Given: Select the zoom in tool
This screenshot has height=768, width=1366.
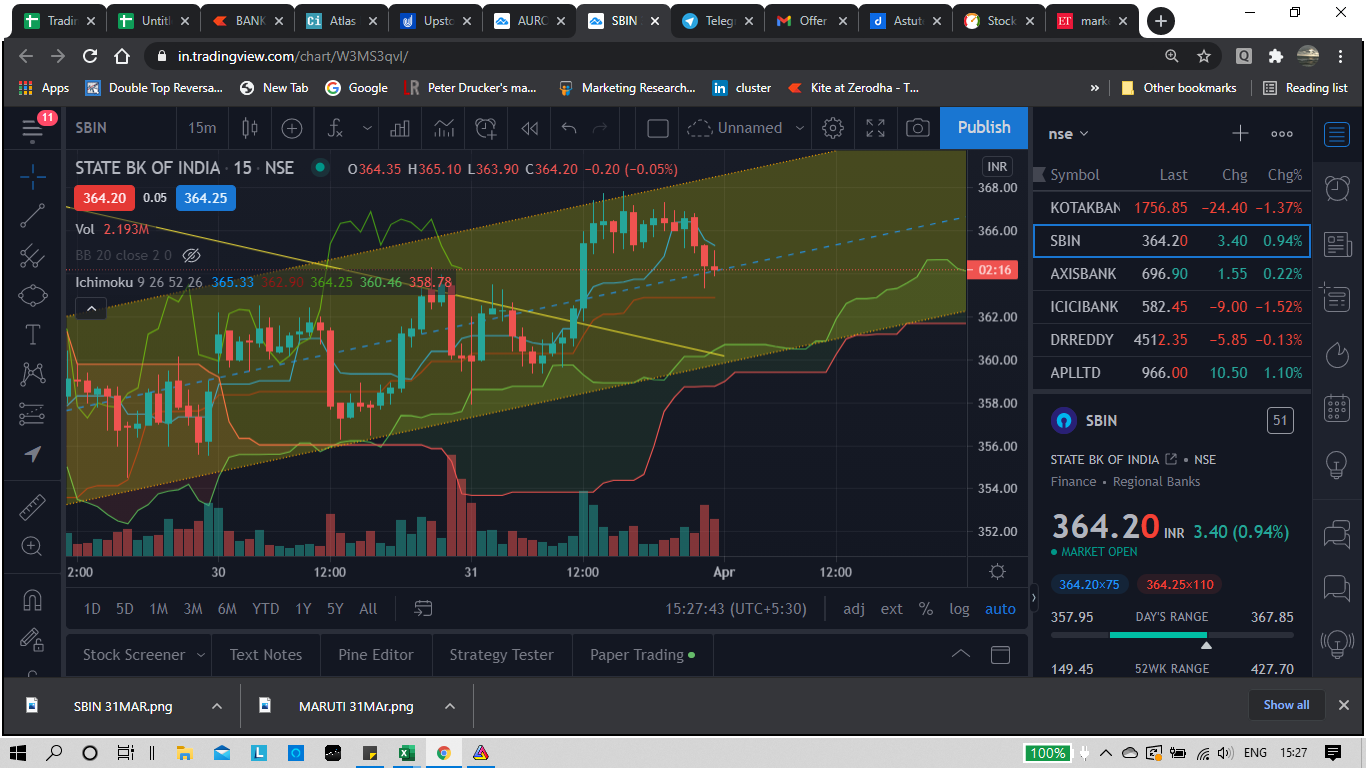Looking at the screenshot, I should (32, 546).
